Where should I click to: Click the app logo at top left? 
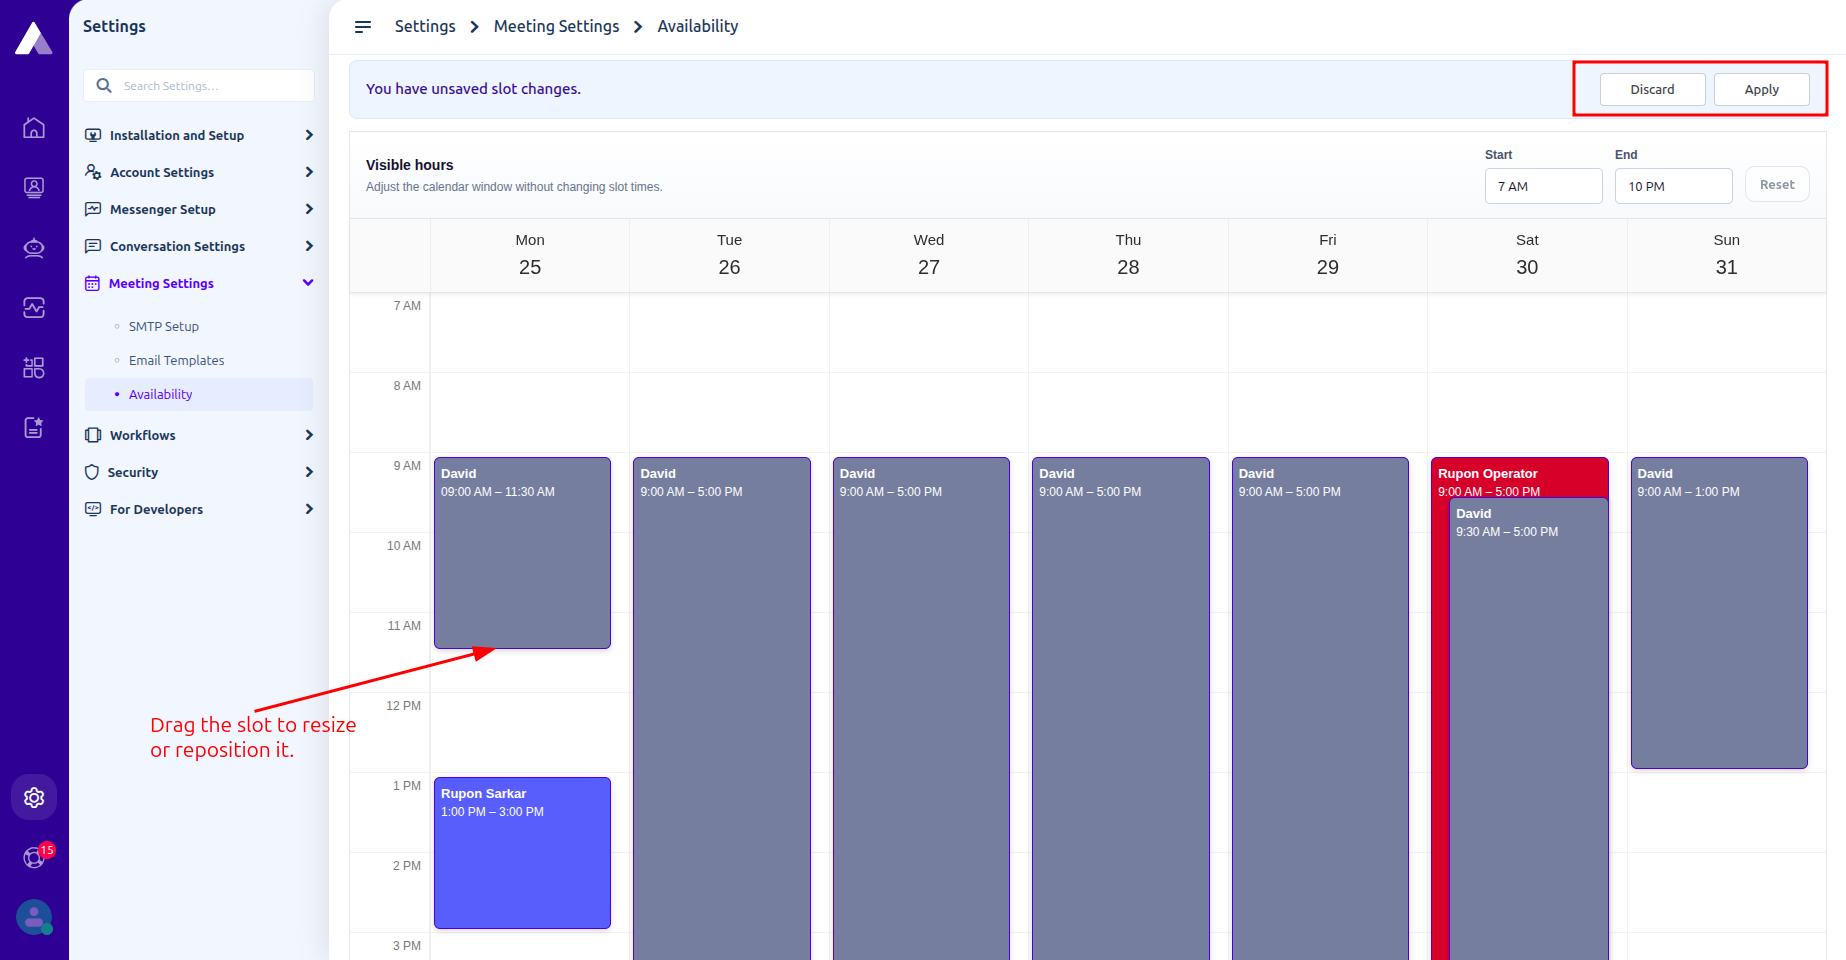coord(34,38)
